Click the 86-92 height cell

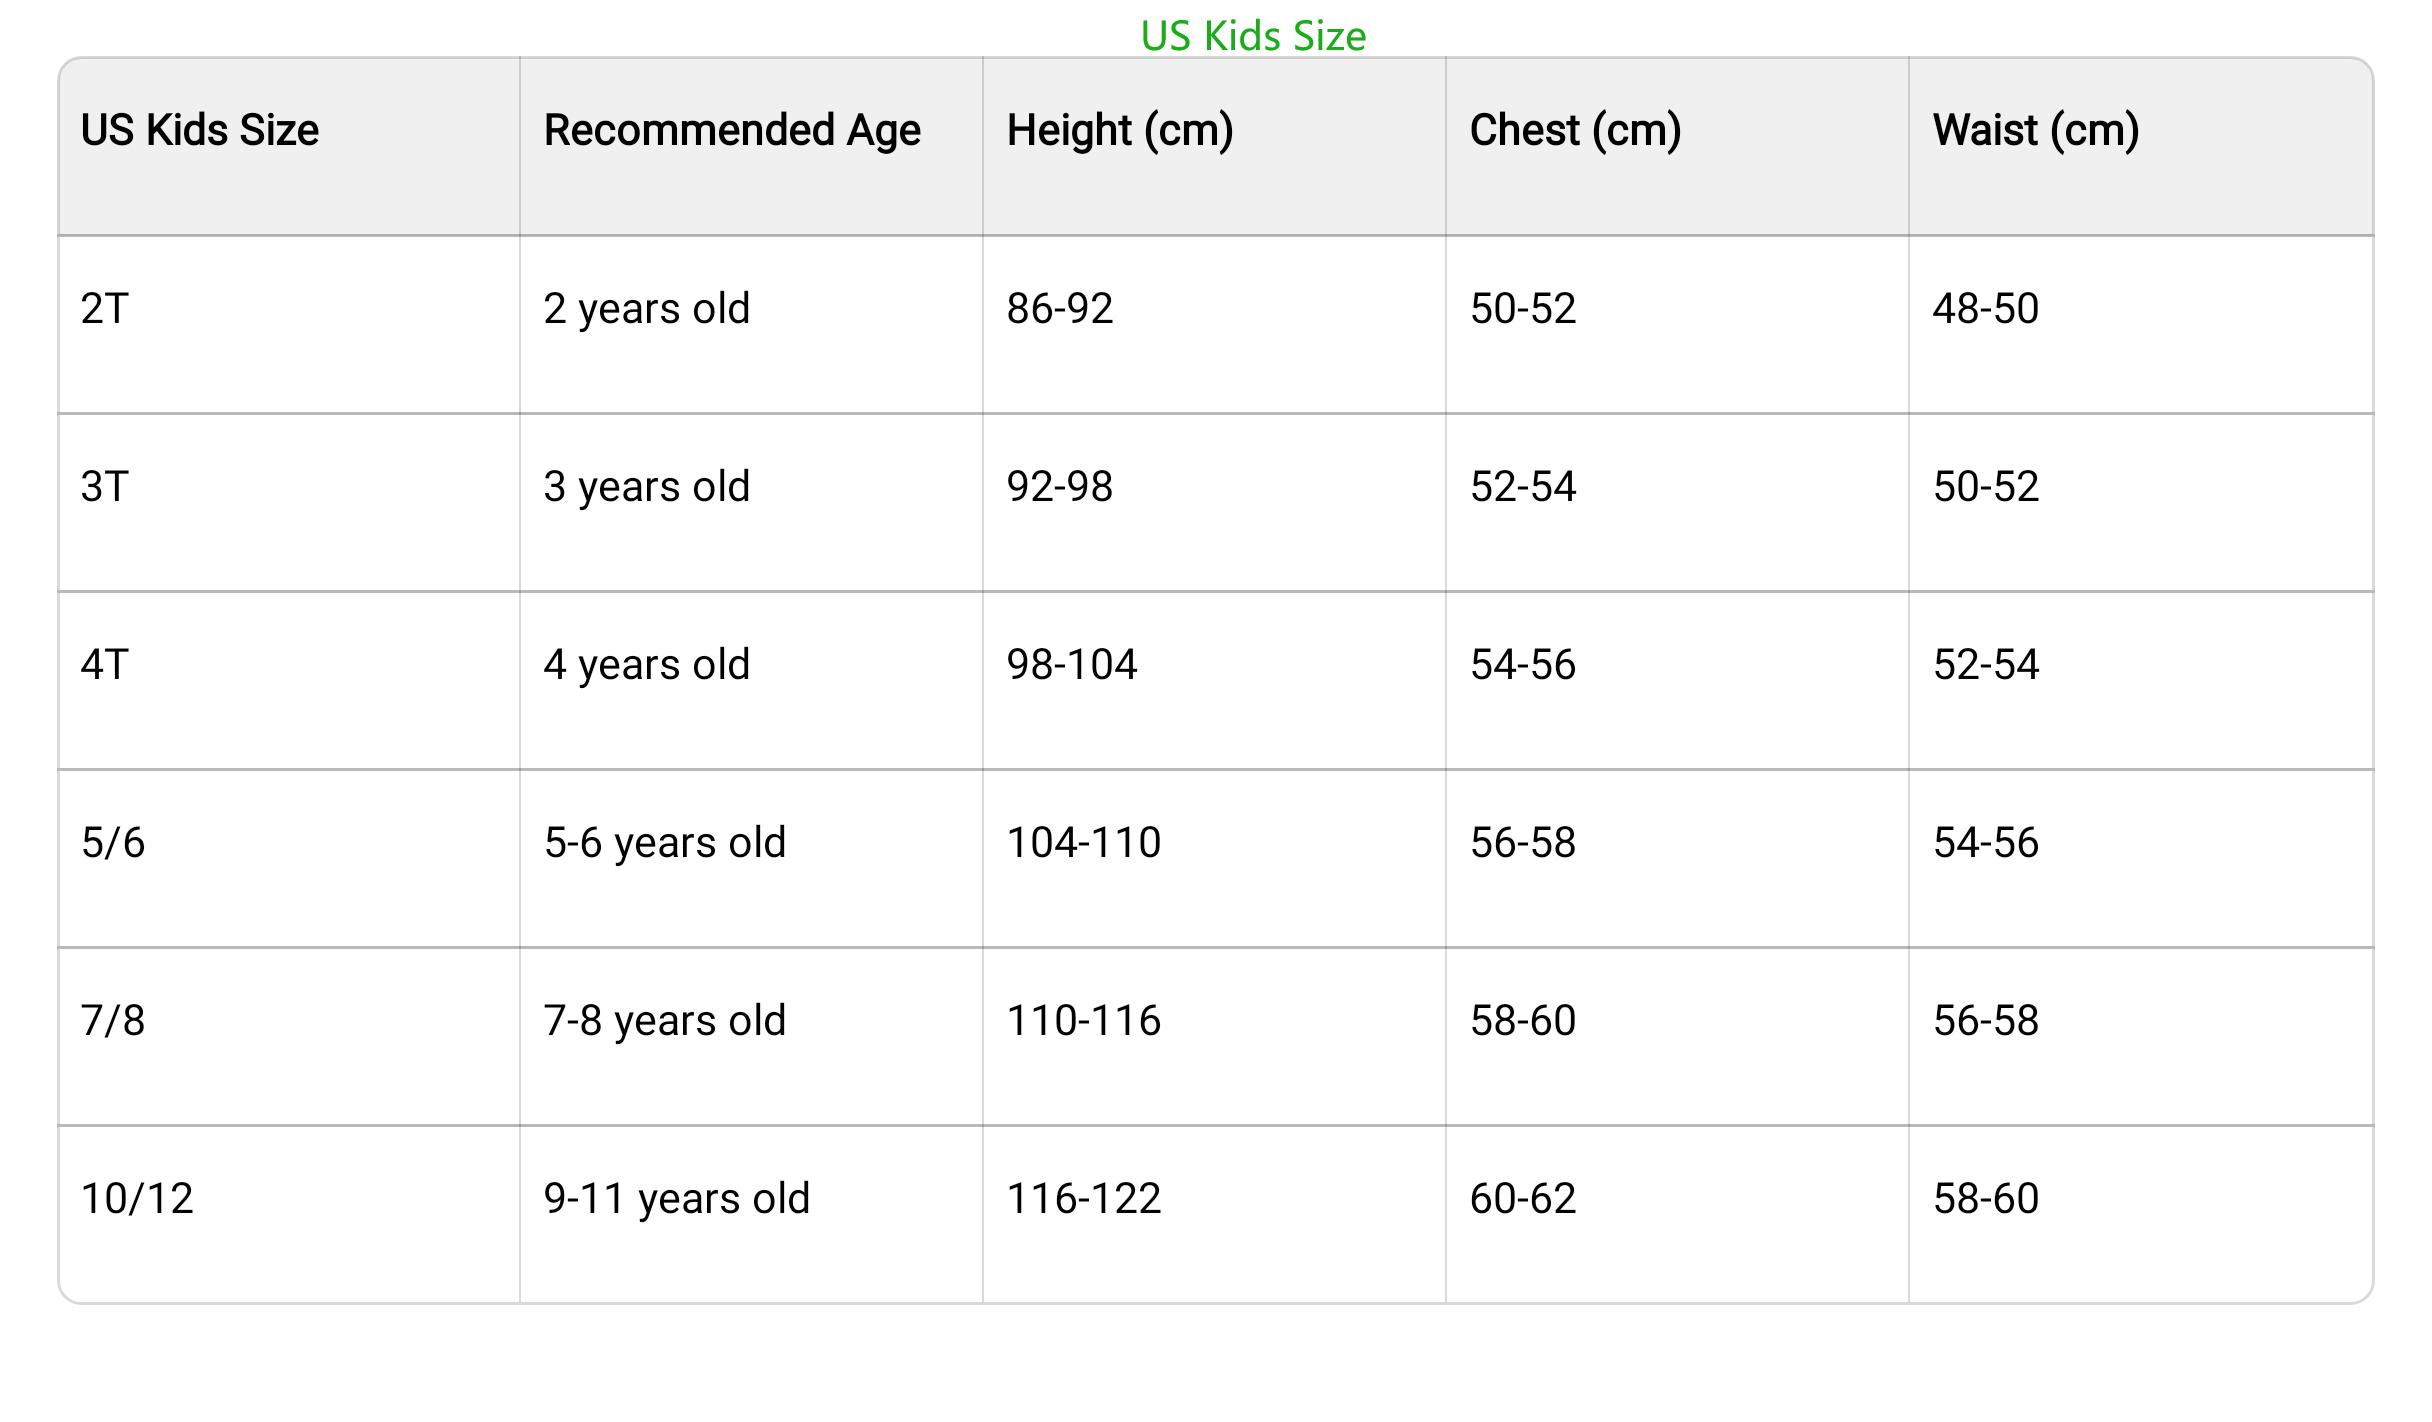1214,325
